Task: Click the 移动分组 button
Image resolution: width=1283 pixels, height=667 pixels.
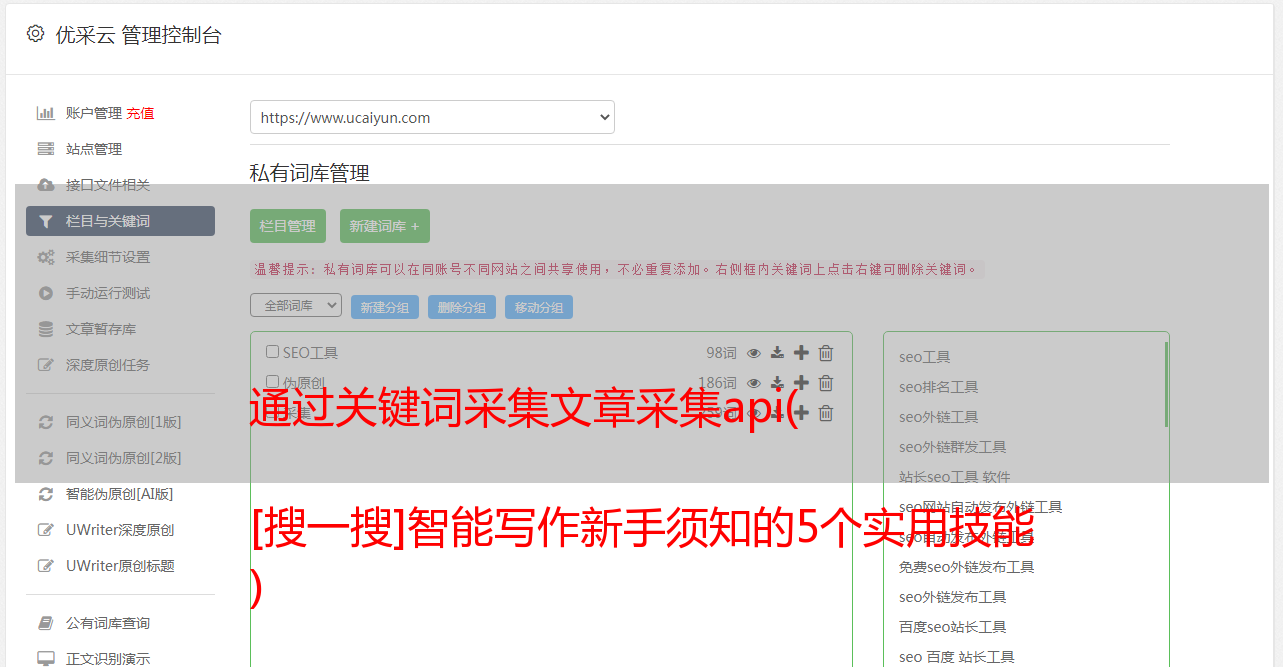Action: [x=539, y=307]
